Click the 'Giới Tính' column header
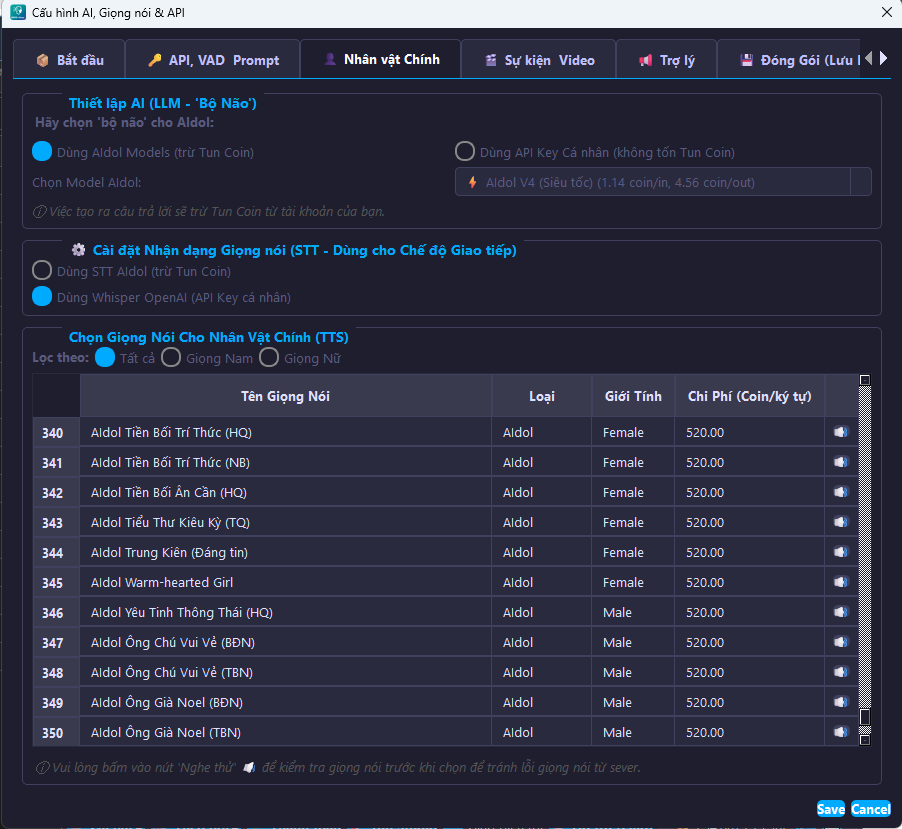The width and height of the screenshot is (902, 829). coord(633,396)
